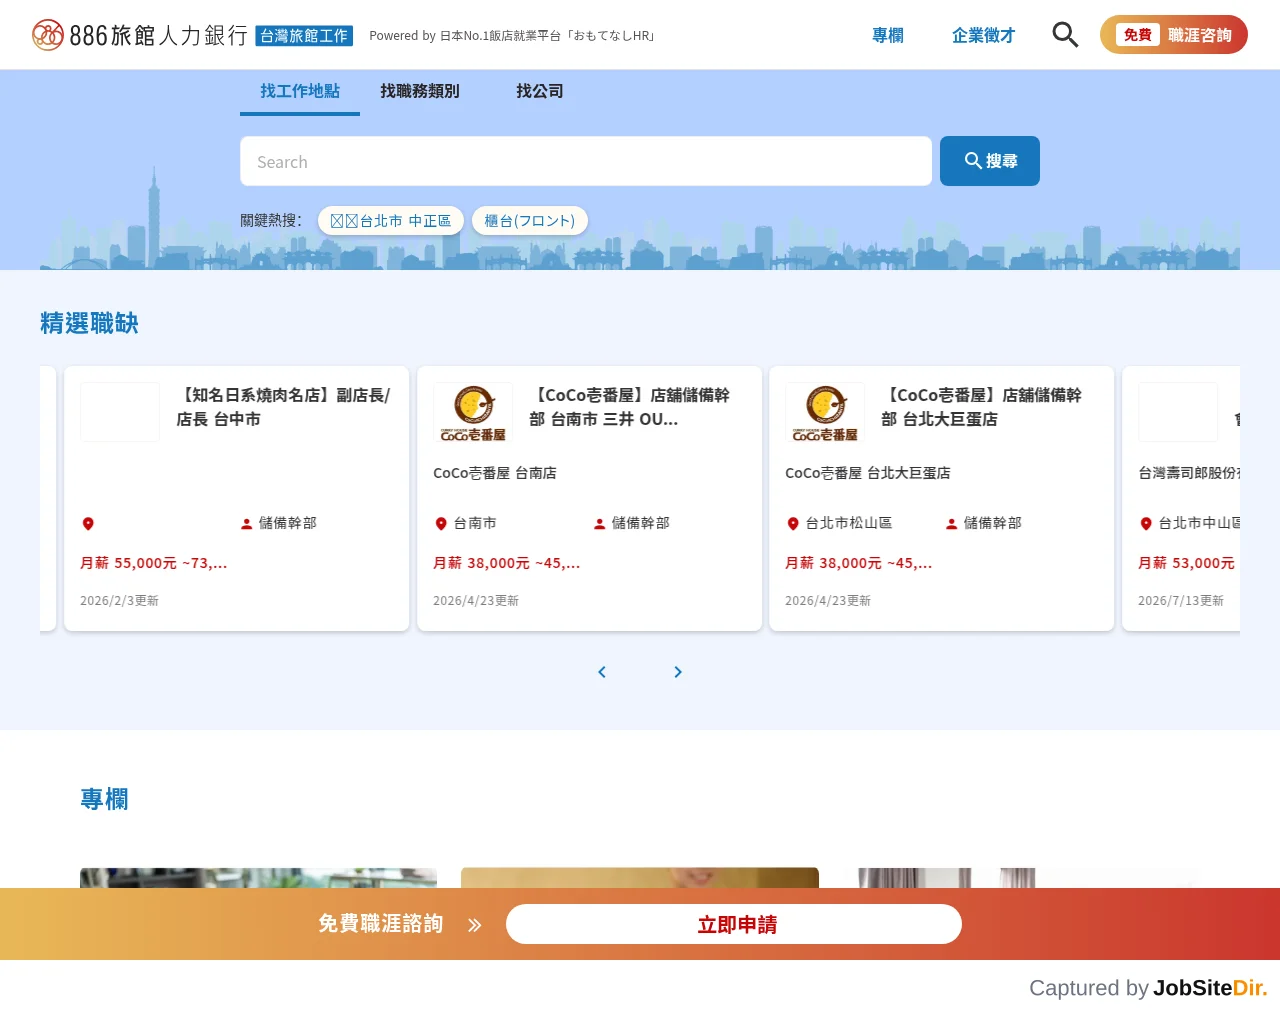Click the 886 旅館人力銀行 logo
The height and width of the screenshot is (1018, 1280).
pyautogui.click(x=140, y=35)
